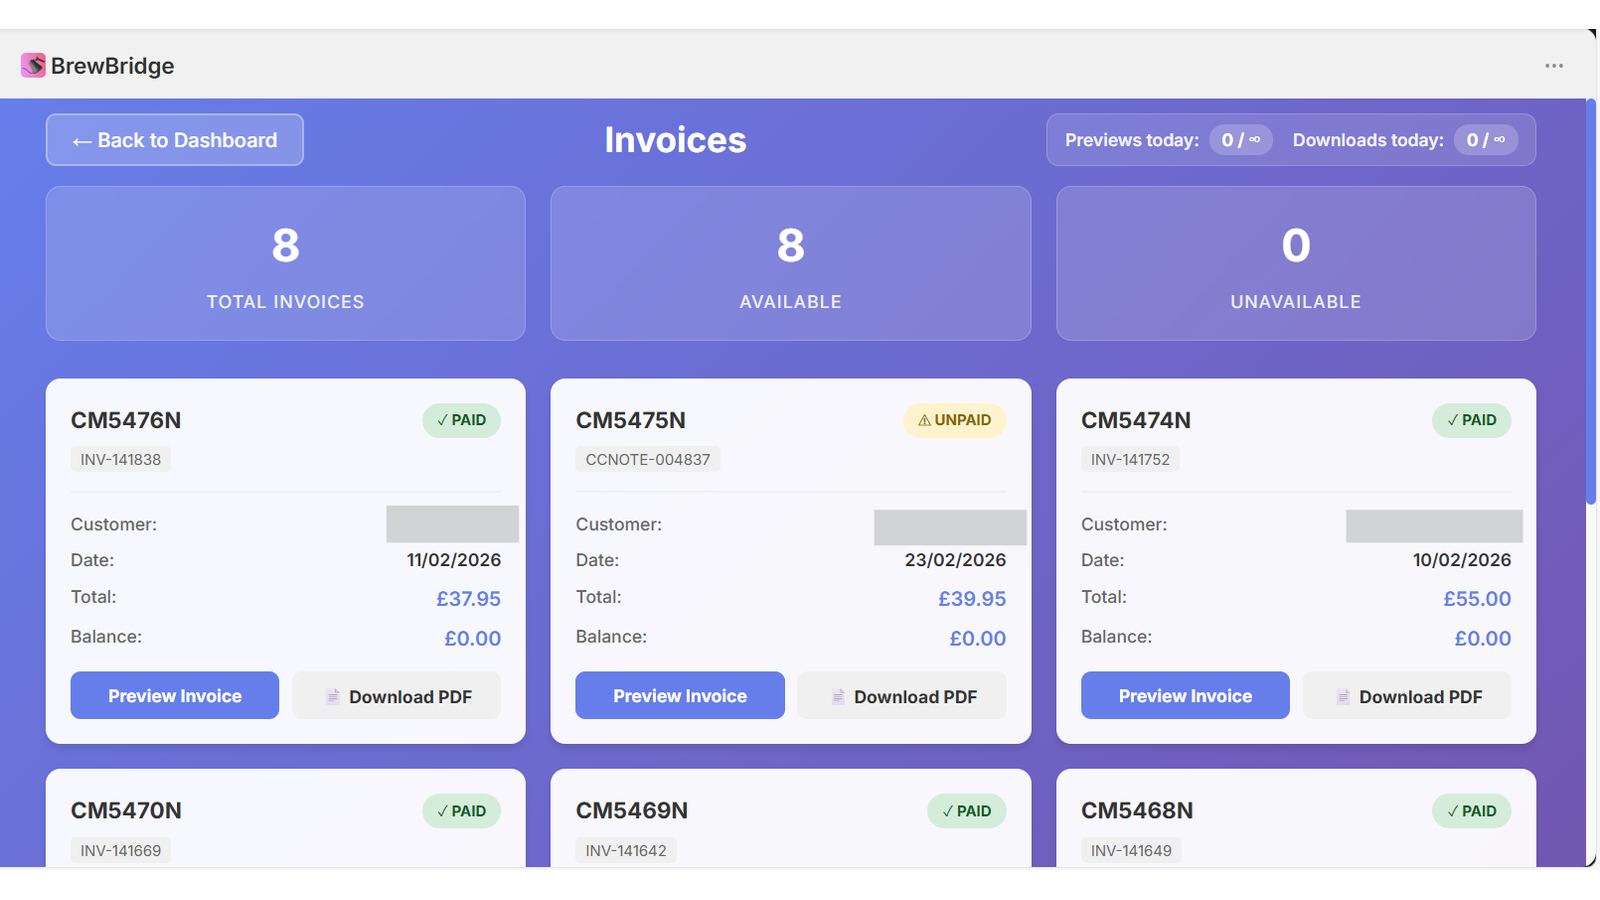The image size is (1600, 900).
Task: Select the CCNOTE-004837 reference tag
Action: pyautogui.click(x=648, y=460)
